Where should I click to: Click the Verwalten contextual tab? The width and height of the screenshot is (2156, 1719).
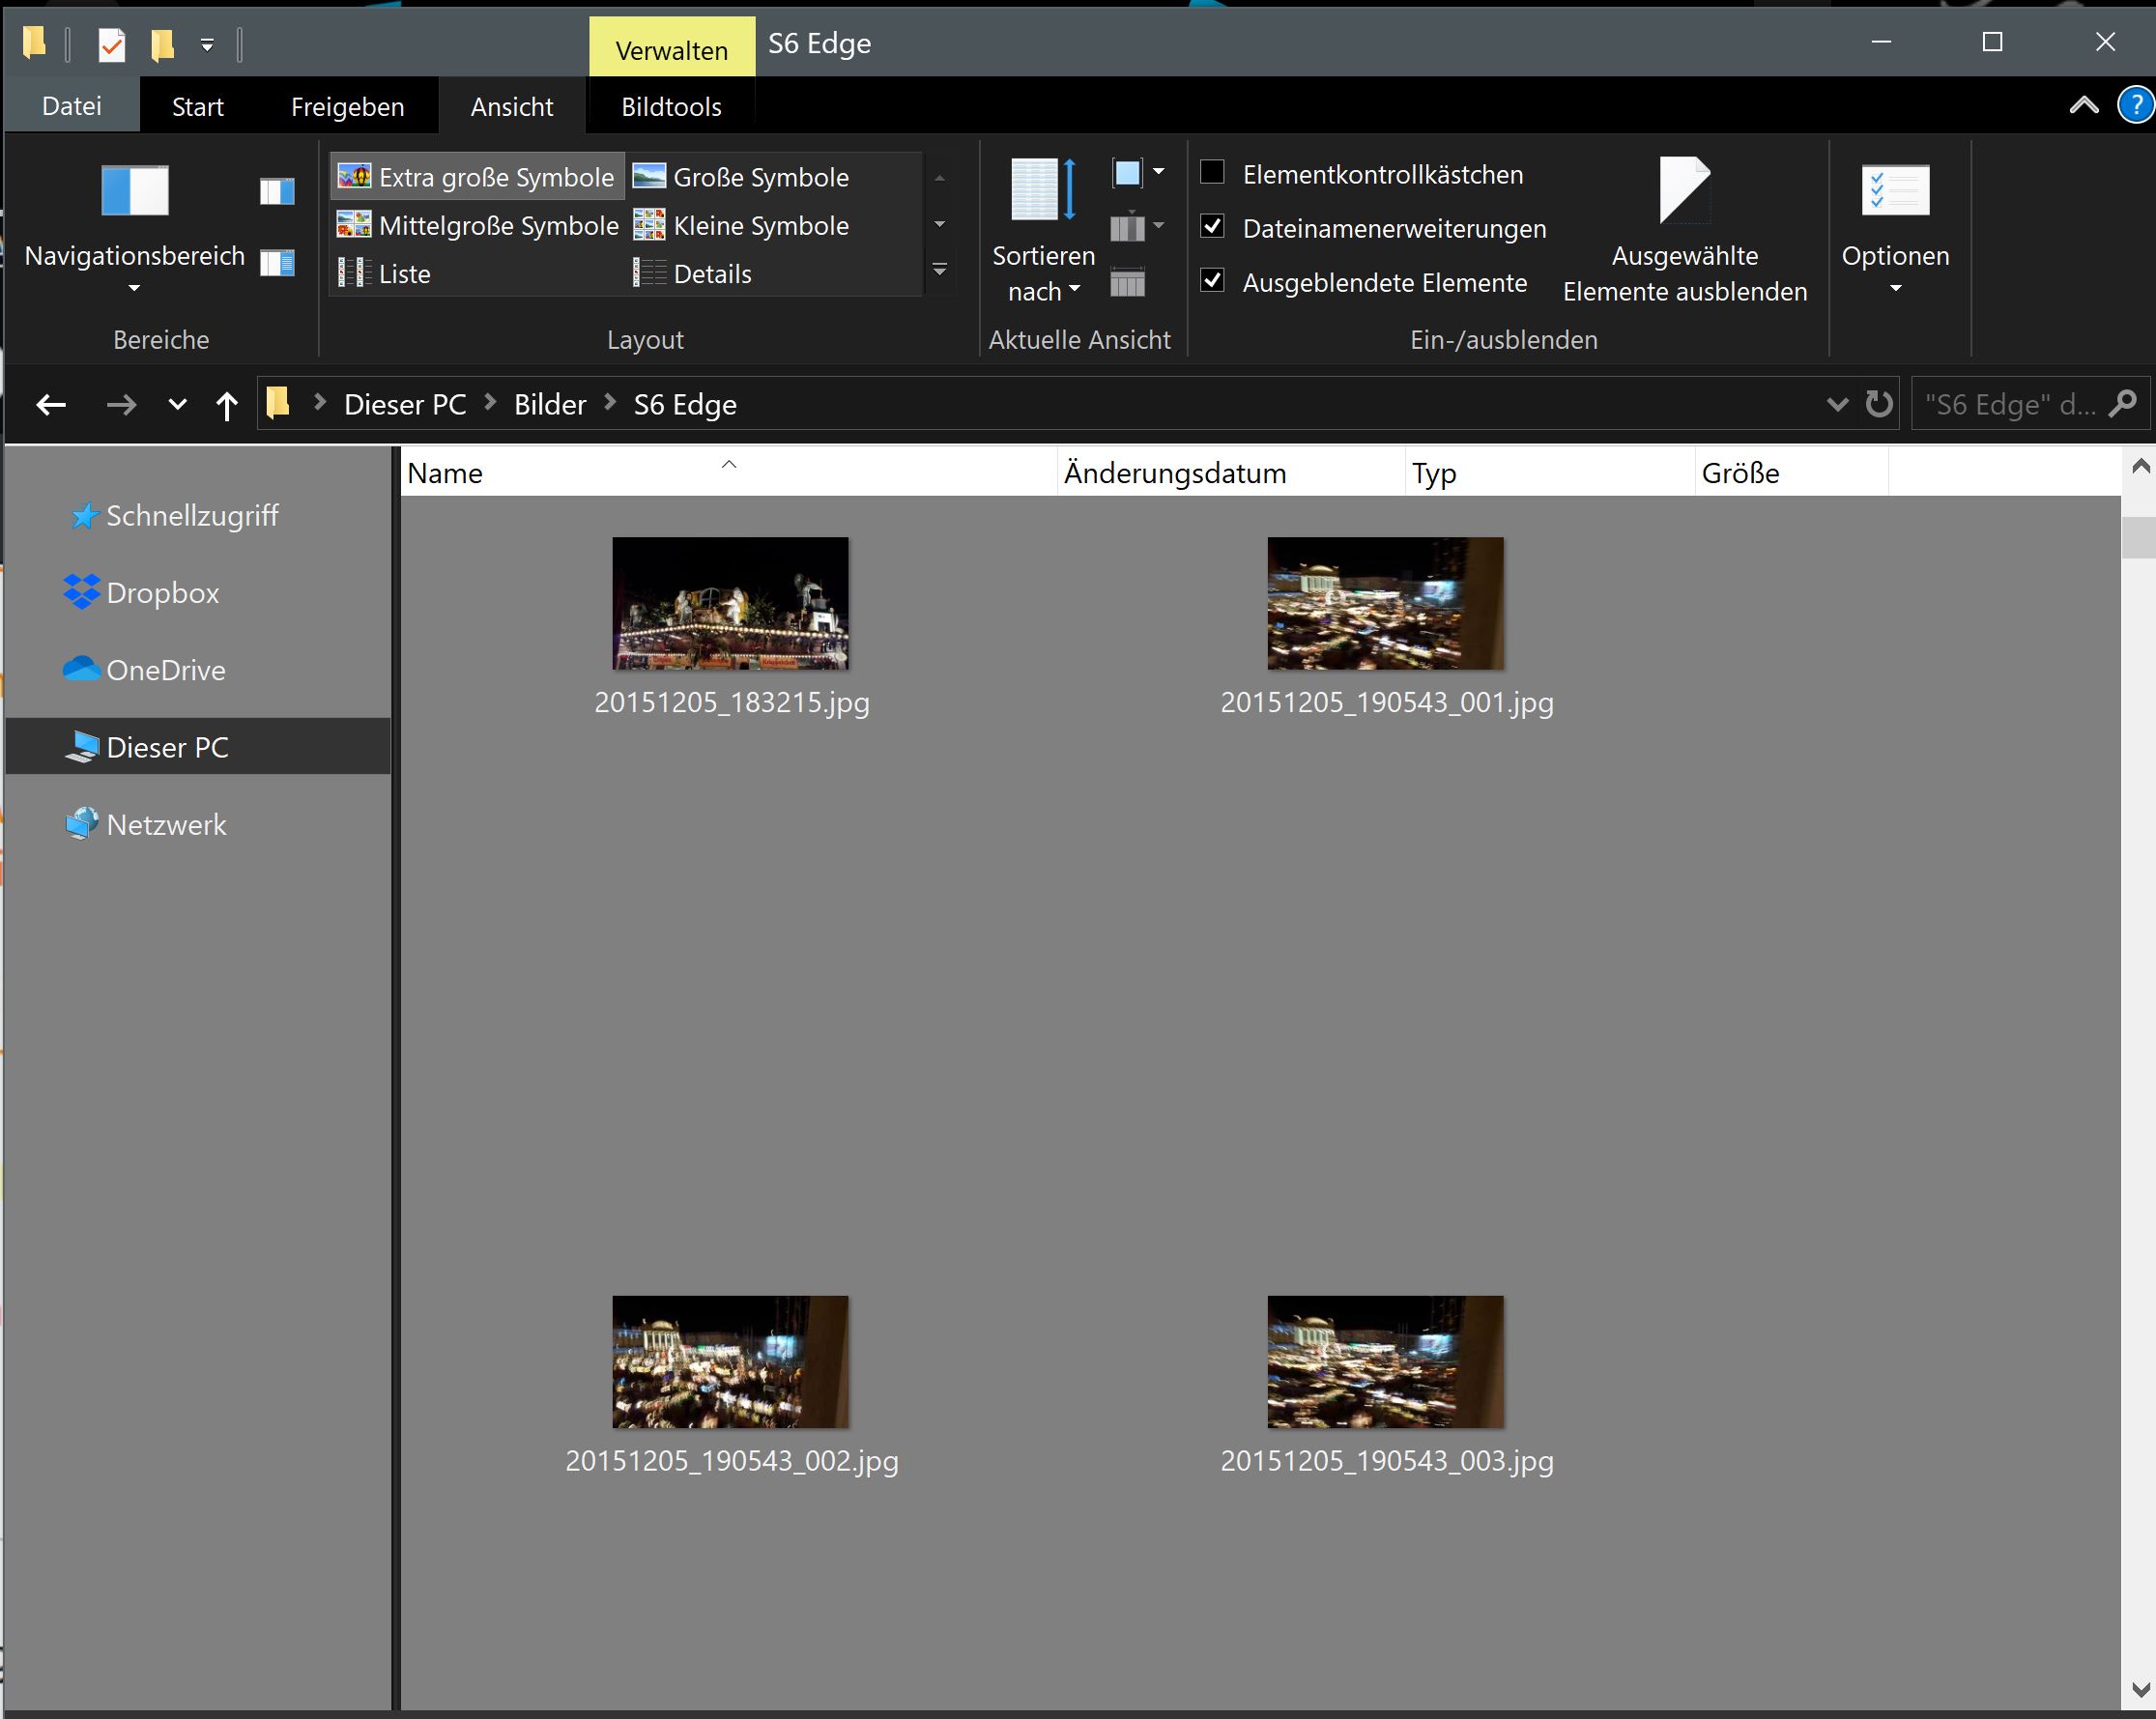[672, 48]
